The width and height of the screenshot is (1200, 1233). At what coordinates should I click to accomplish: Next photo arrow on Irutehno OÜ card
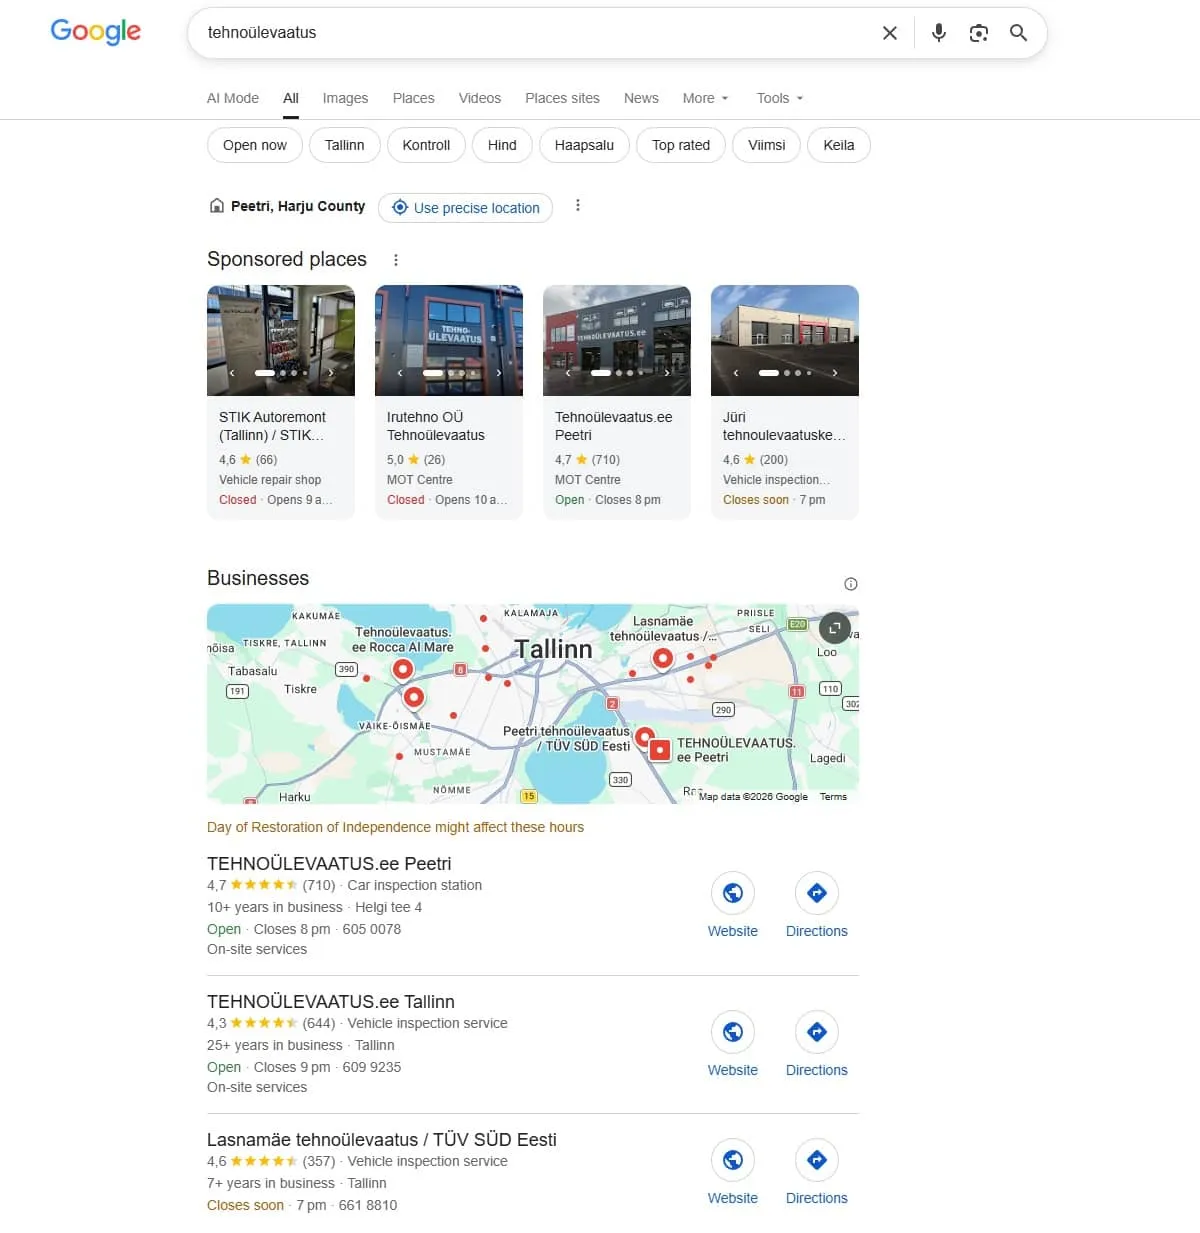pos(499,373)
